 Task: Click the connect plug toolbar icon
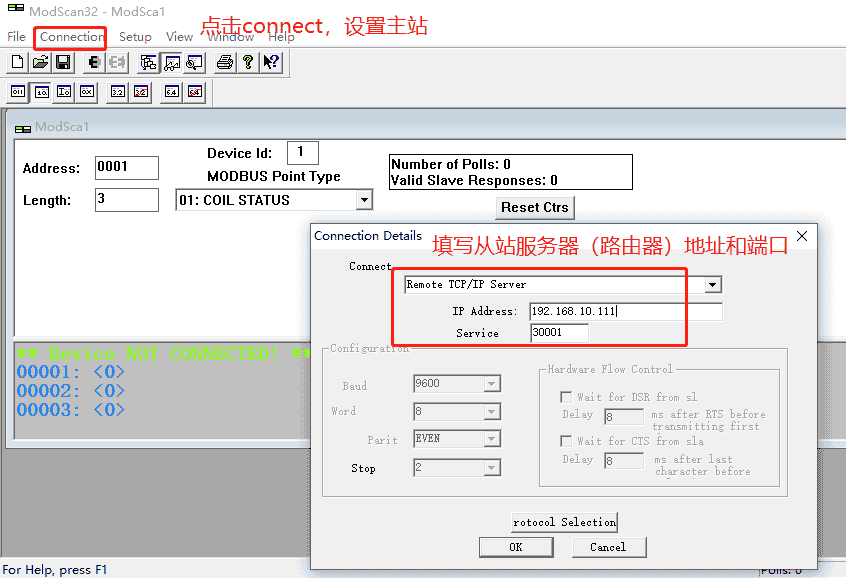[94, 63]
